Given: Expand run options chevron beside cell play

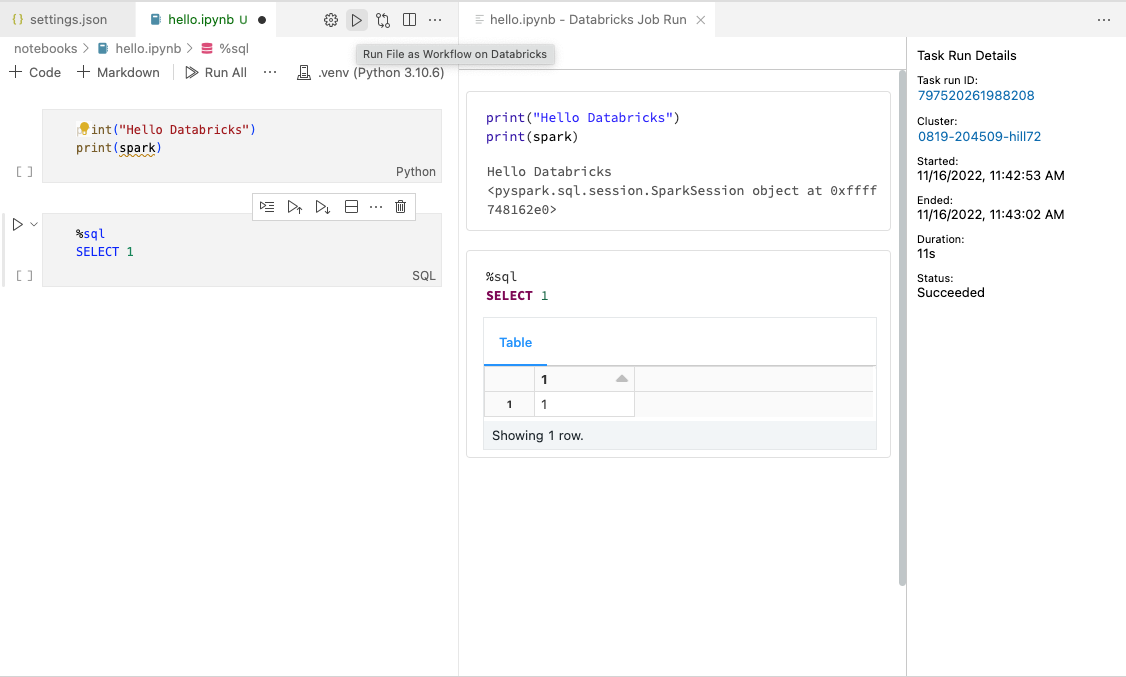Looking at the screenshot, I should [x=34, y=225].
